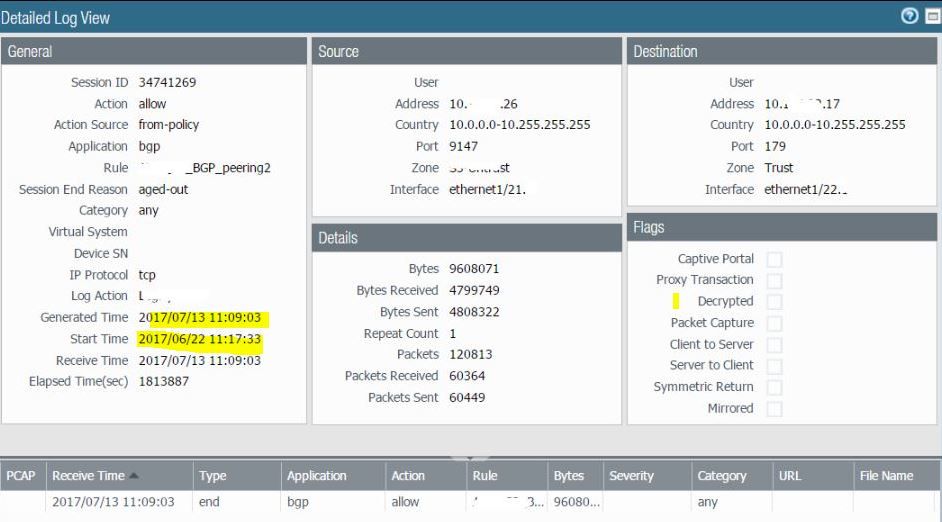The image size is (942, 522).
Task: Click the Bytes column header
Action: pos(568,476)
